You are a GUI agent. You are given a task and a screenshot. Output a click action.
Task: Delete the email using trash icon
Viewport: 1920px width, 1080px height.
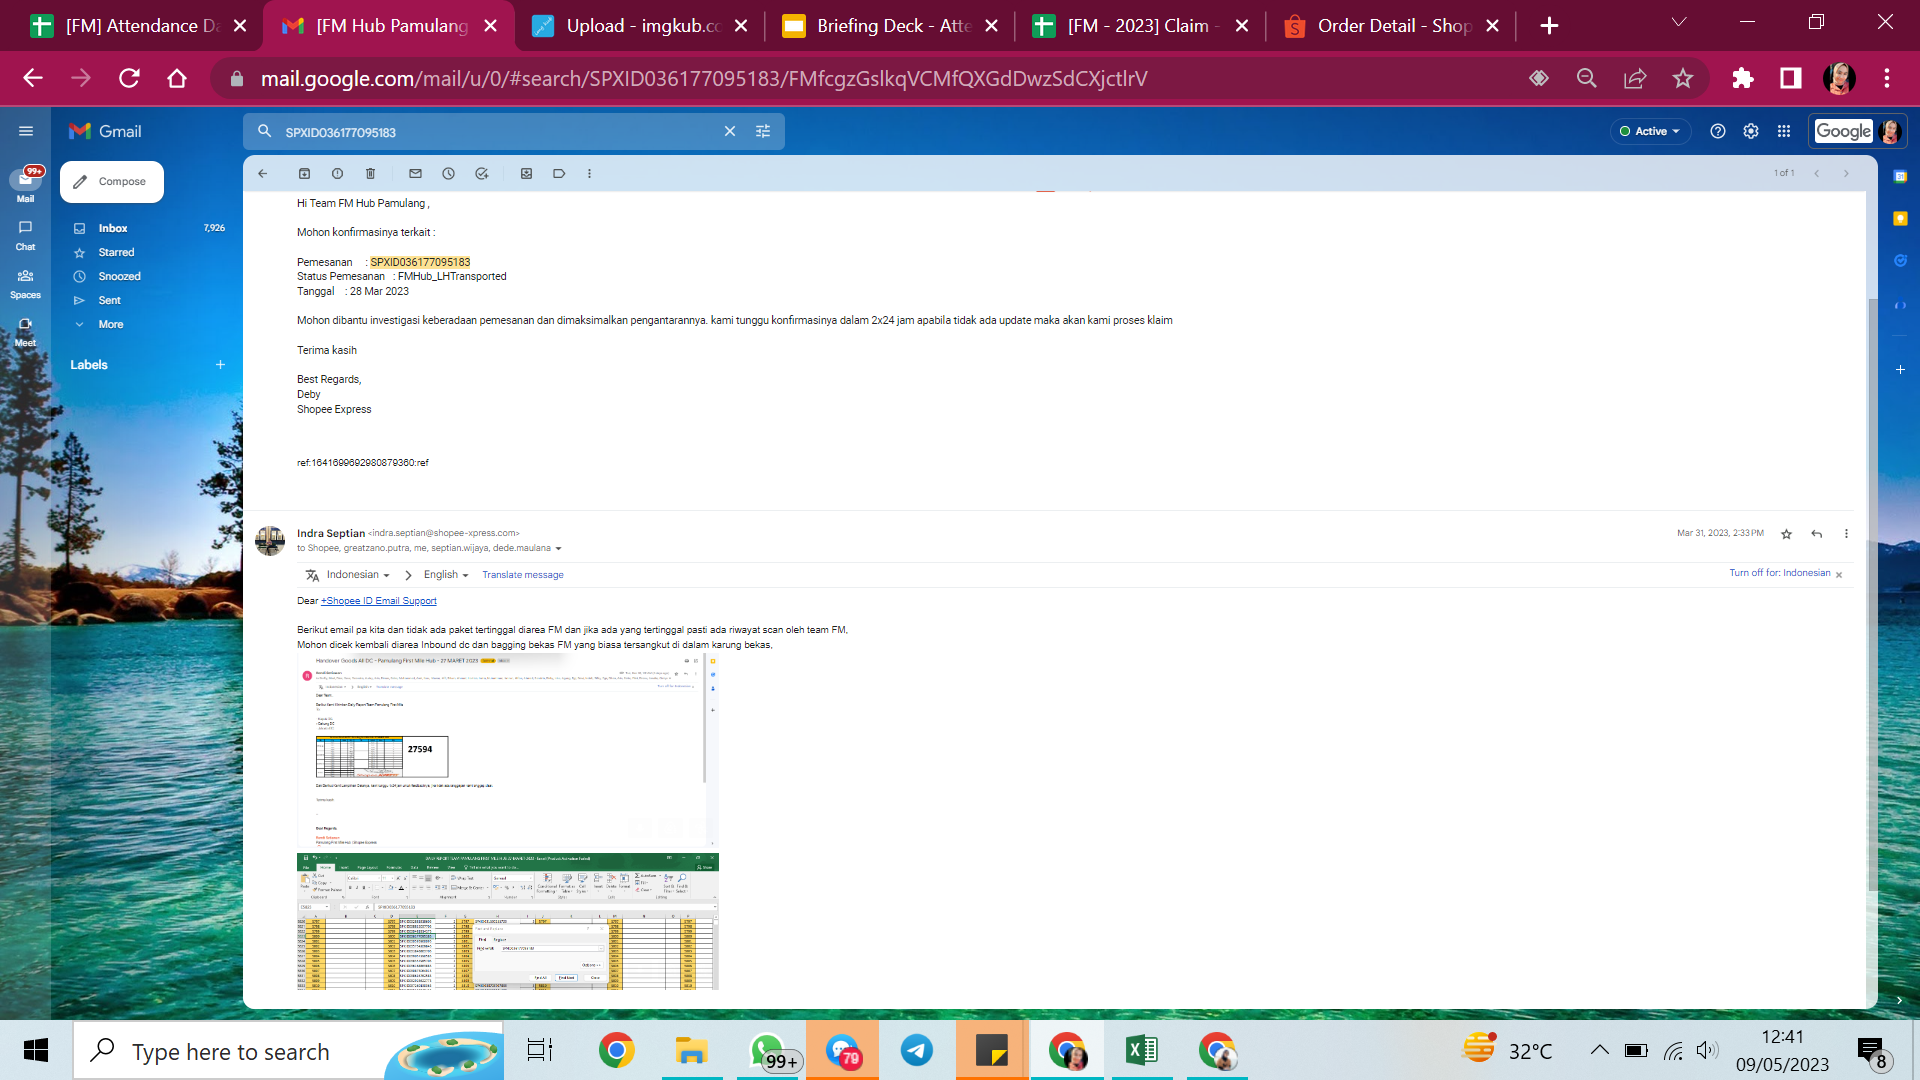(x=370, y=174)
